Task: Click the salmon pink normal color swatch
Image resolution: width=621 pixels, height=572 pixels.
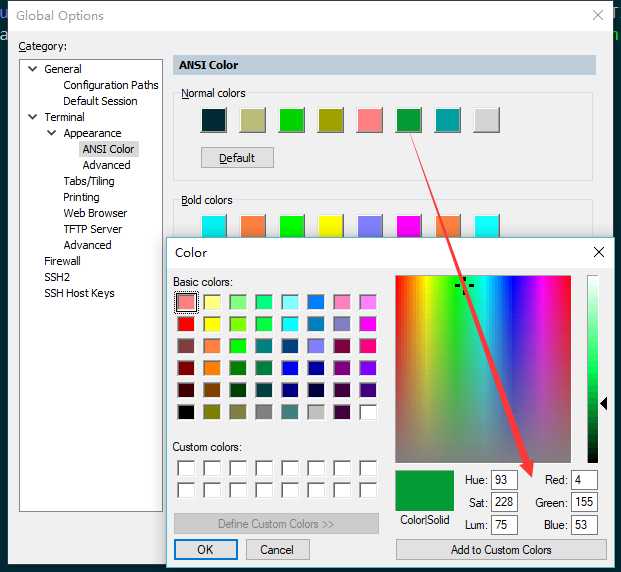Action: point(370,120)
